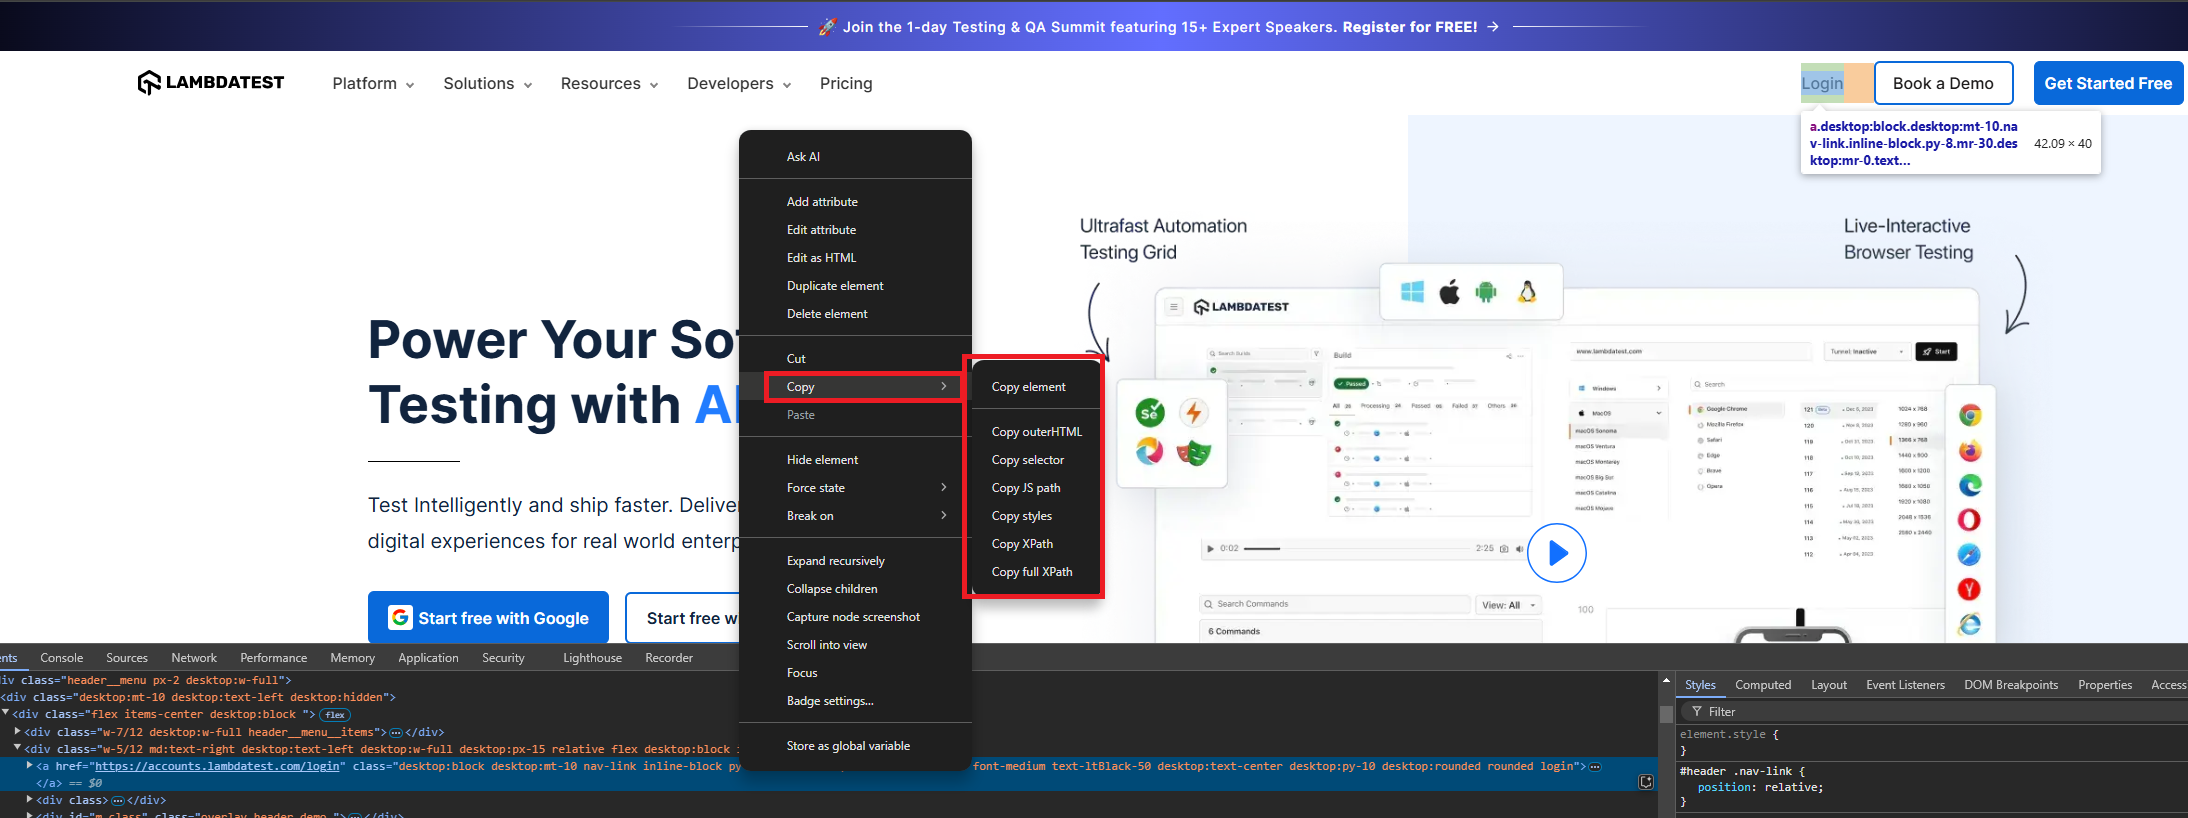Screen dimensions: 2188x818
Task: Open the DOM Breakpoints tab
Action: click(x=2011, y=685)
